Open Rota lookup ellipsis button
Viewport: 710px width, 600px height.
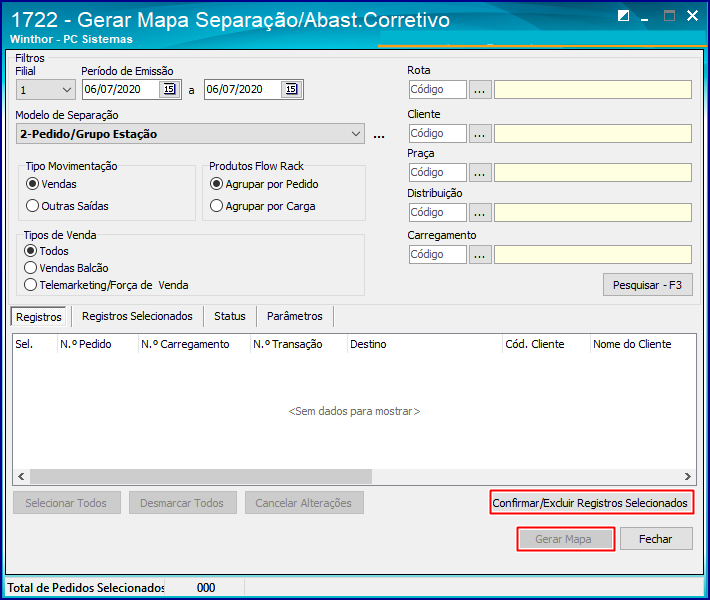click(x=480, y=90)
